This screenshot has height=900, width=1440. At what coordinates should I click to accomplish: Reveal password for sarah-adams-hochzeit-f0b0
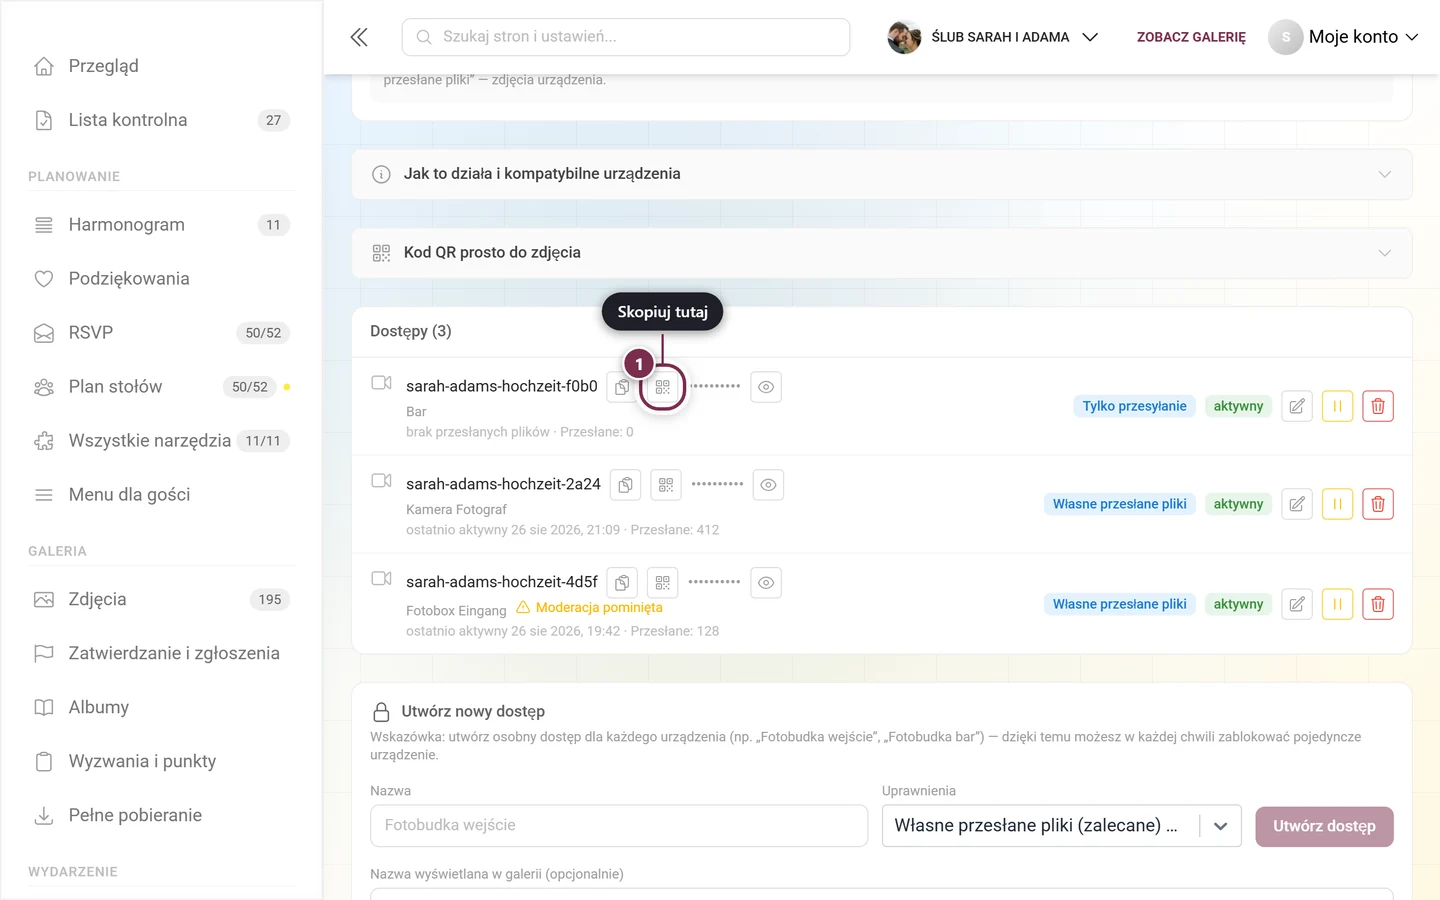[766, 387]
